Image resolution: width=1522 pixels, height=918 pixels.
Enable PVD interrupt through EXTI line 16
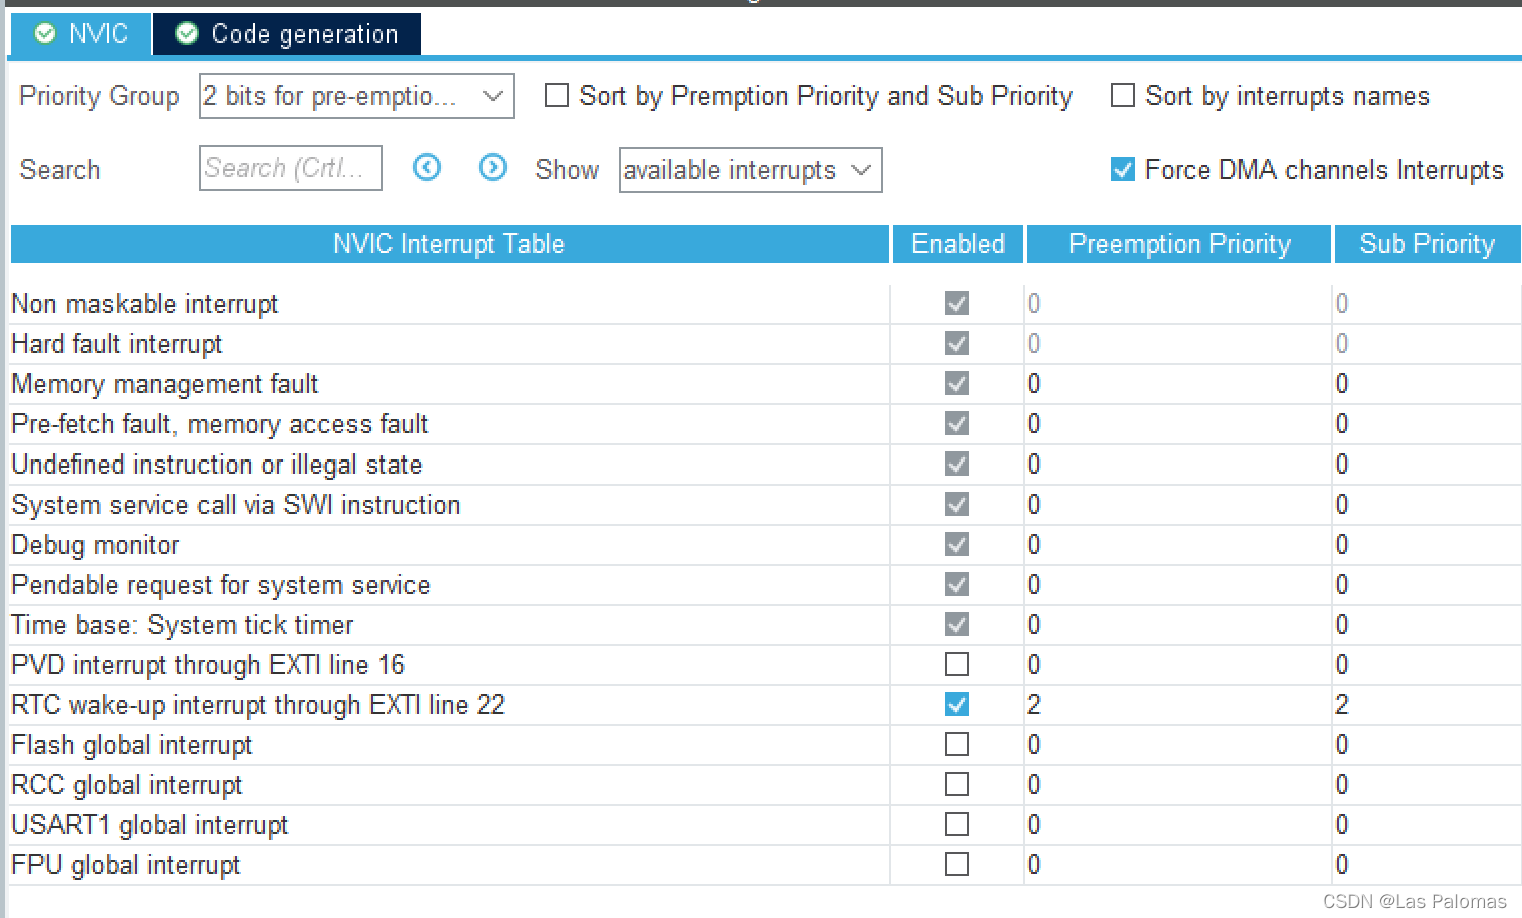957,664
